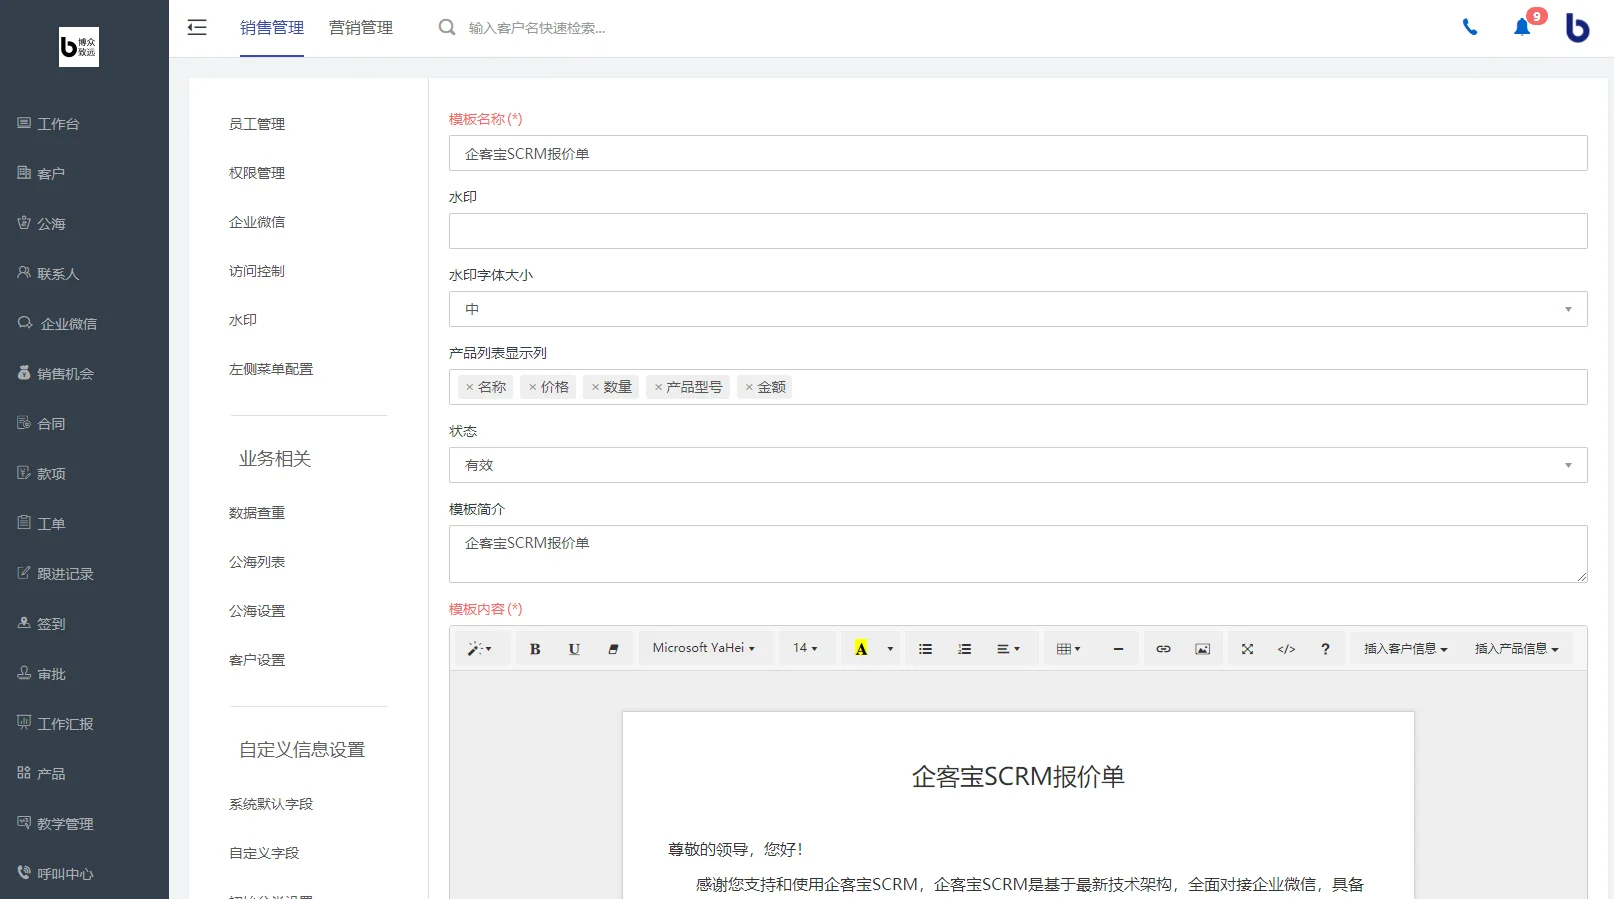Collapse the sidebar with the menu toggle icon
Viewport: 1614px width, 899px height.
coord(197,28)
